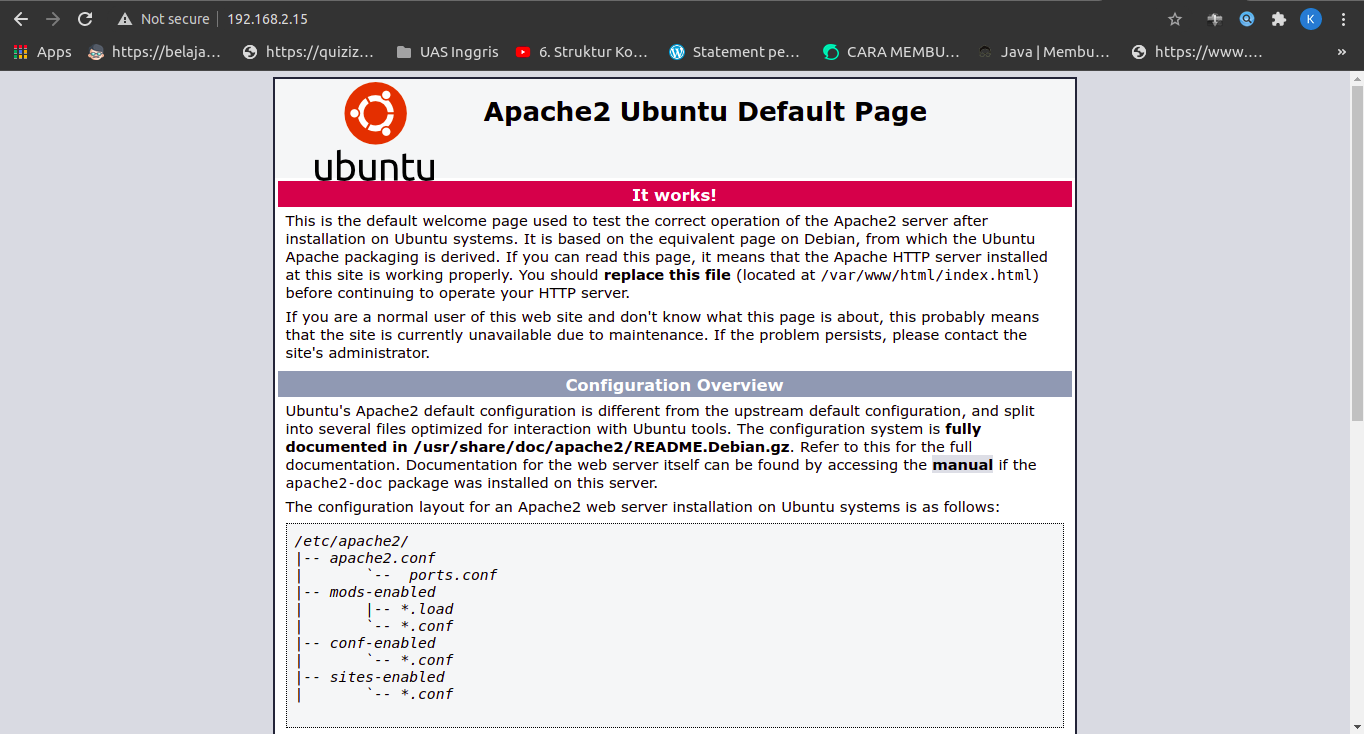Image resolution: width=1364 pixels, height=734 pixels.
Task: Open the https://quiziz... bookmark
Action: (x=309, y=52)
